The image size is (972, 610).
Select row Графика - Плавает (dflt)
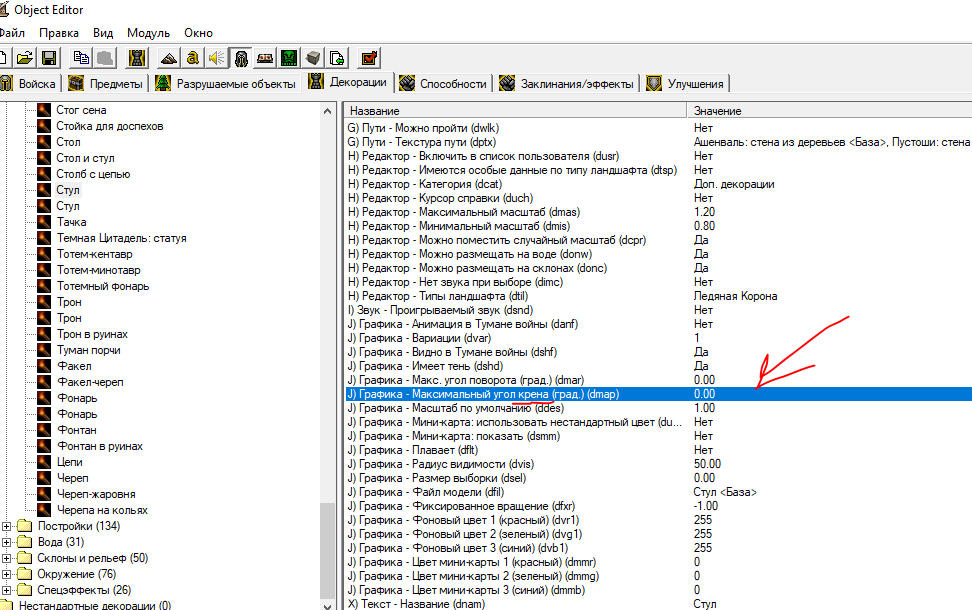click(658, 450)
